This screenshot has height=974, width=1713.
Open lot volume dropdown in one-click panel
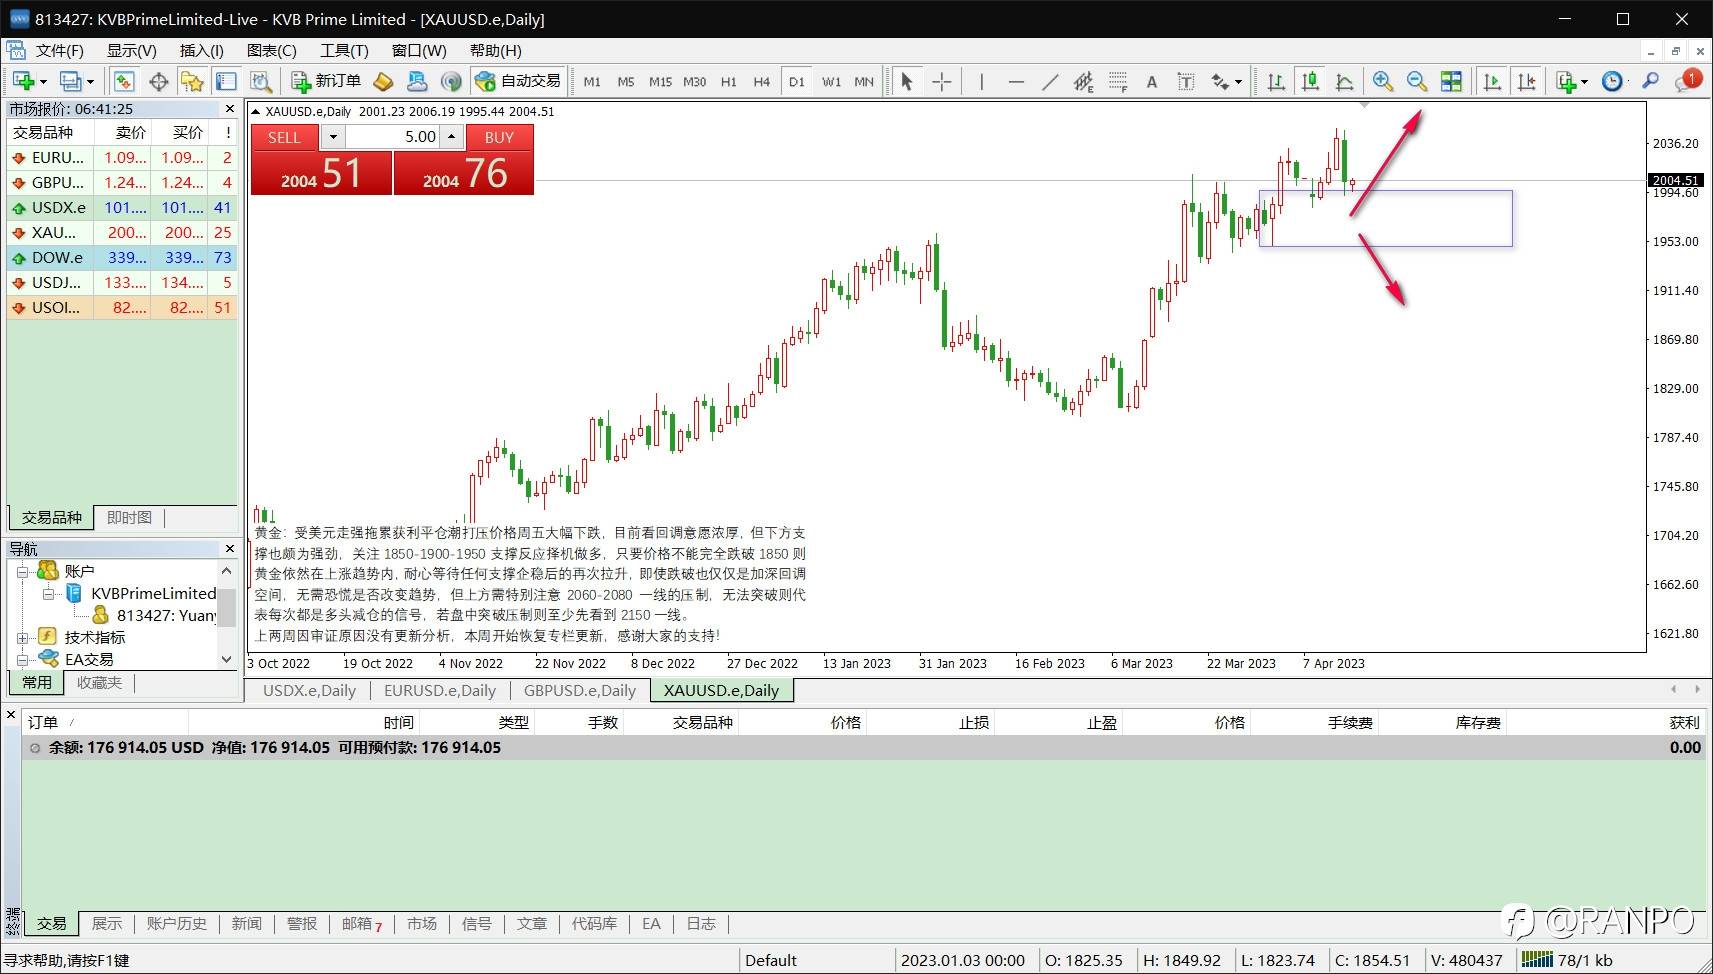click(x=333, y=137)
